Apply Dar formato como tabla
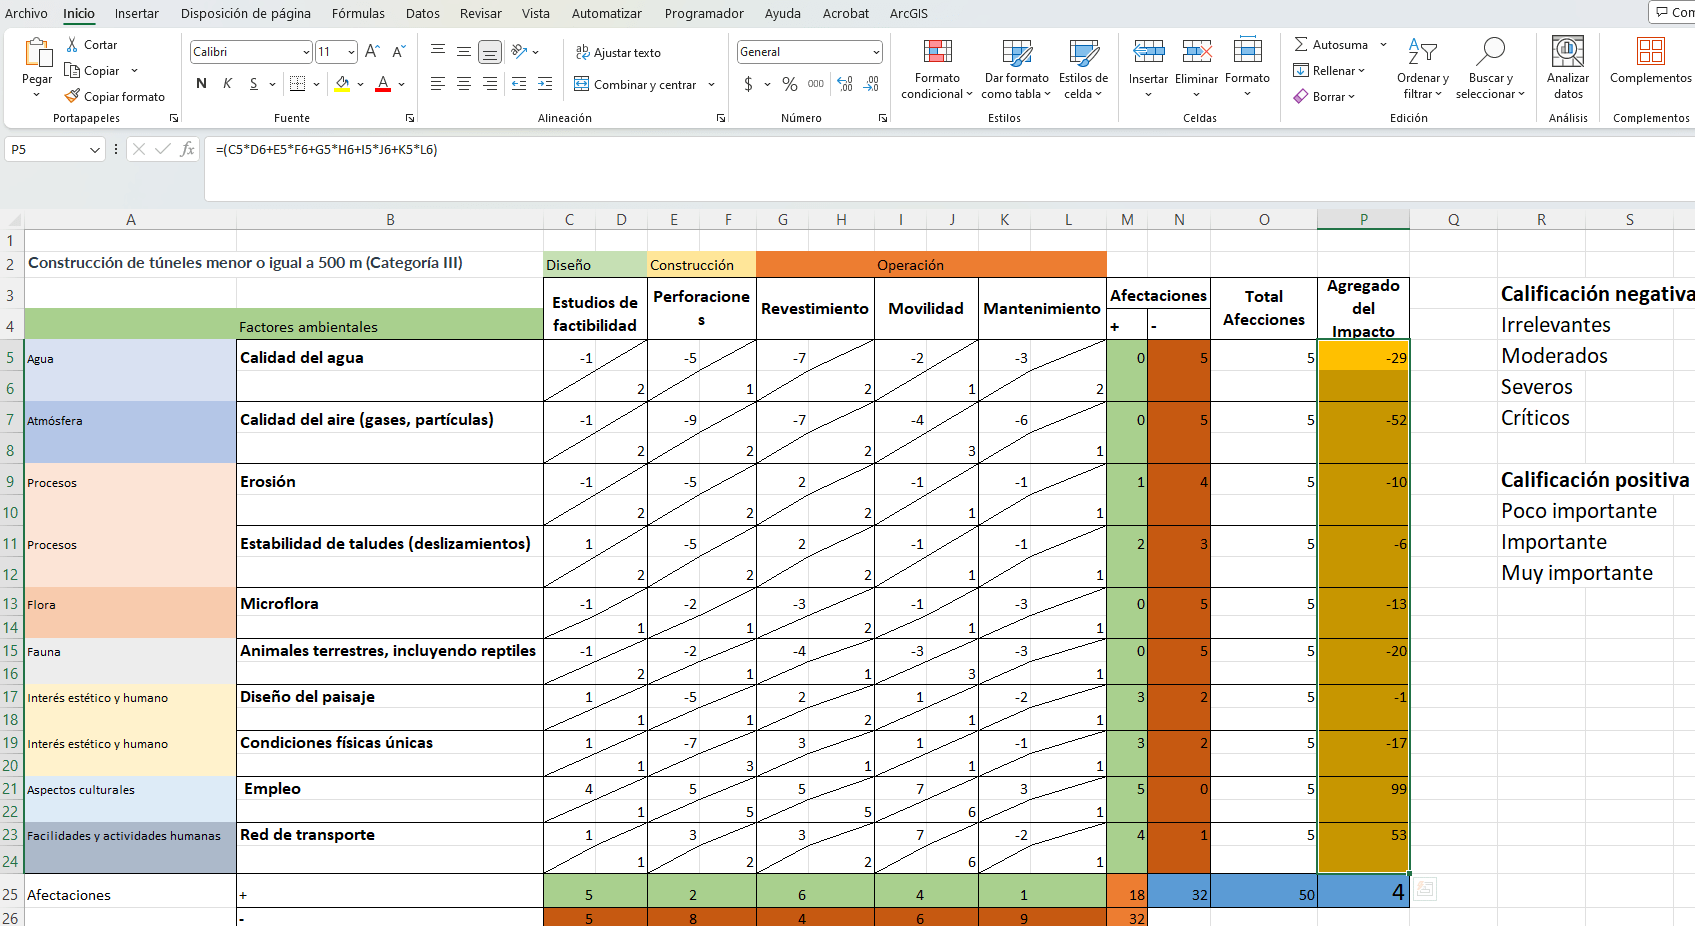This screenshot has width=1695, height=926. (x=1015, y=68)
